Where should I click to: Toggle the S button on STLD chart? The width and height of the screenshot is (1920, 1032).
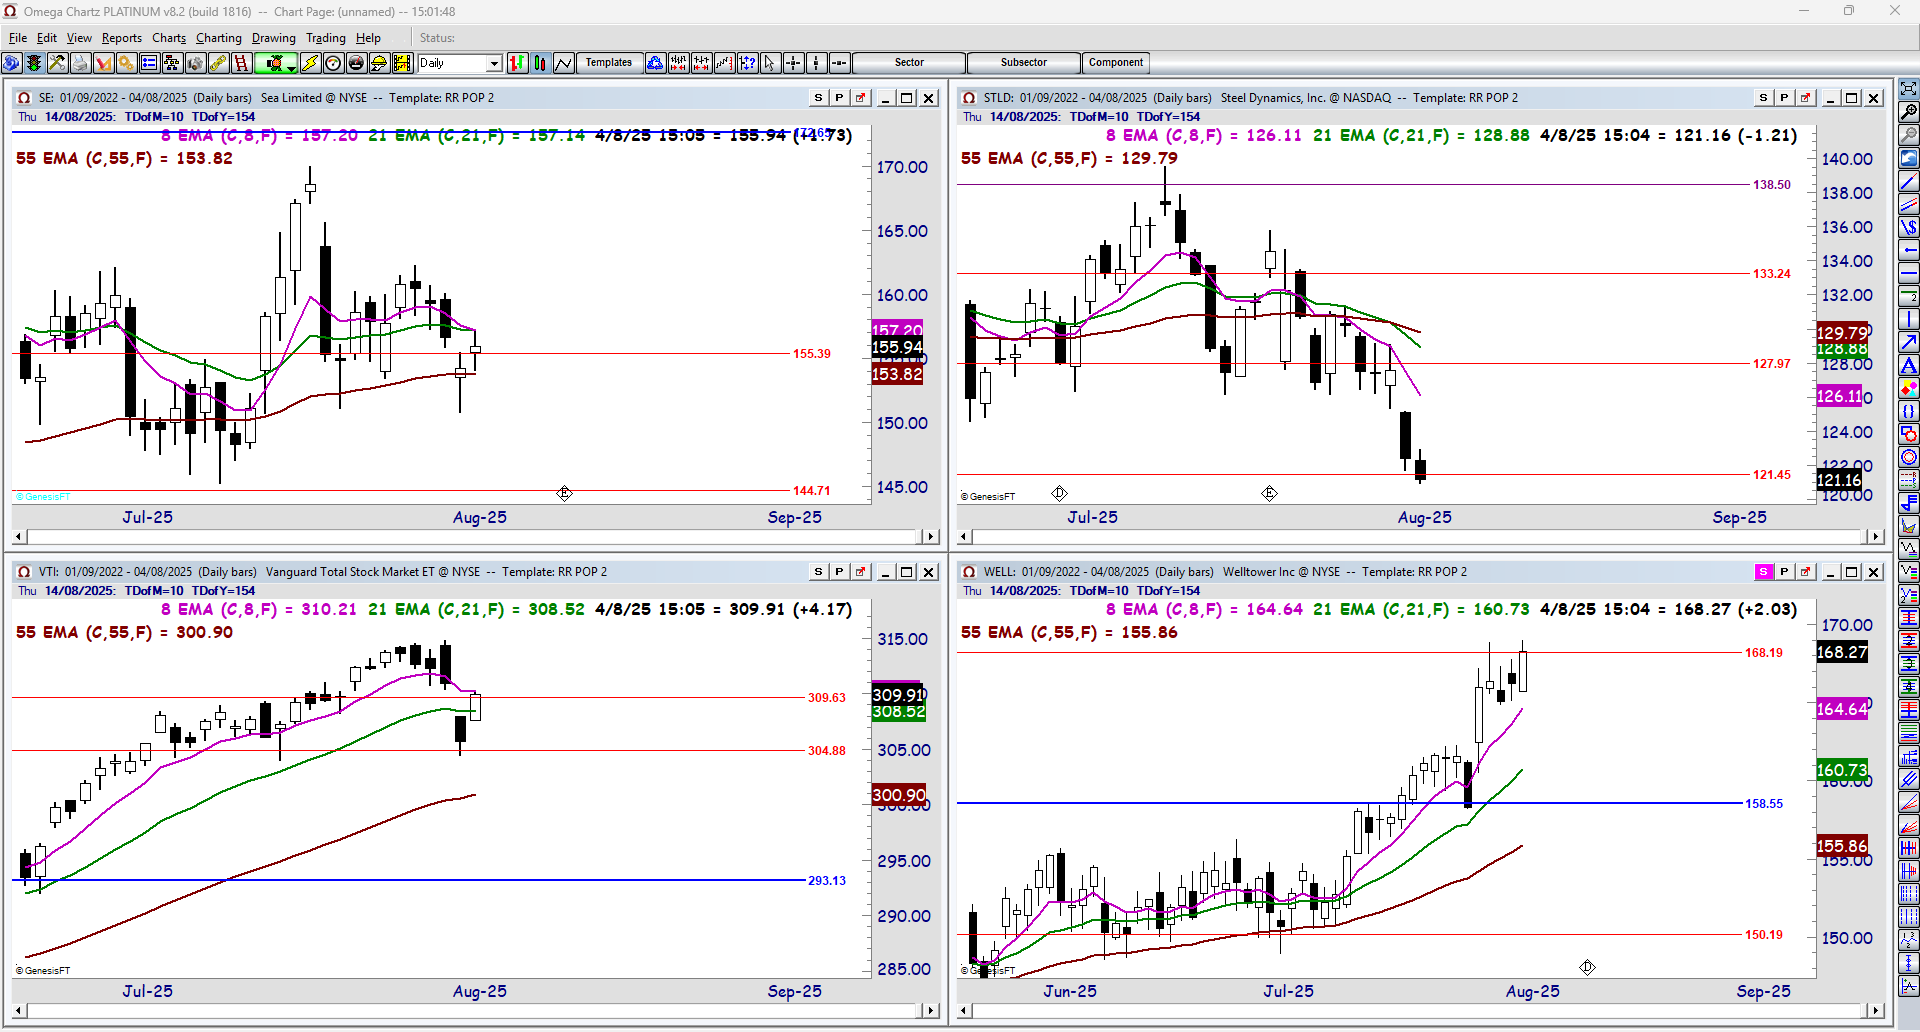(1763, 98)
